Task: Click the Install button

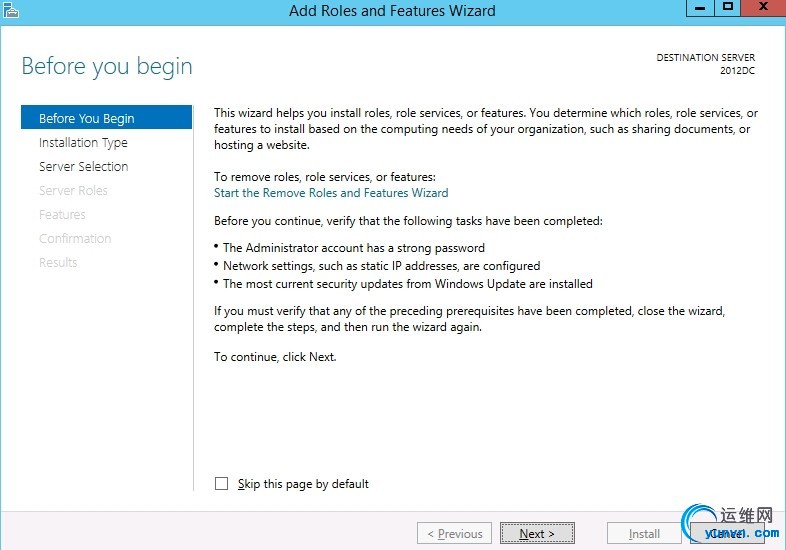Action: [x=644, y=534]
